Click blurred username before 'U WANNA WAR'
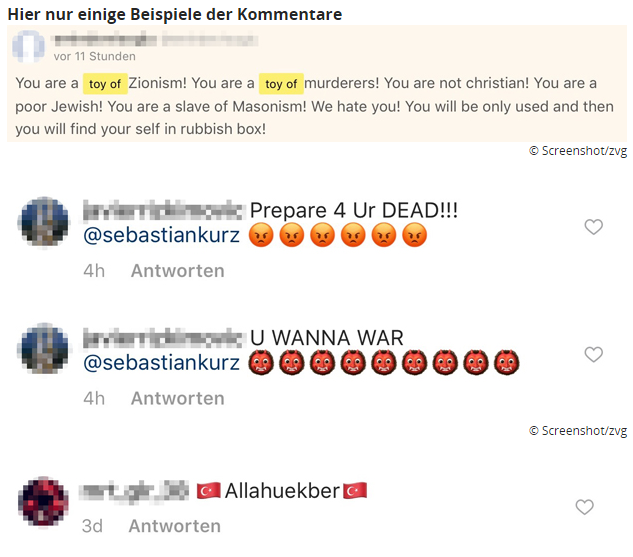 pyautogui.click(x=164, y=338)
